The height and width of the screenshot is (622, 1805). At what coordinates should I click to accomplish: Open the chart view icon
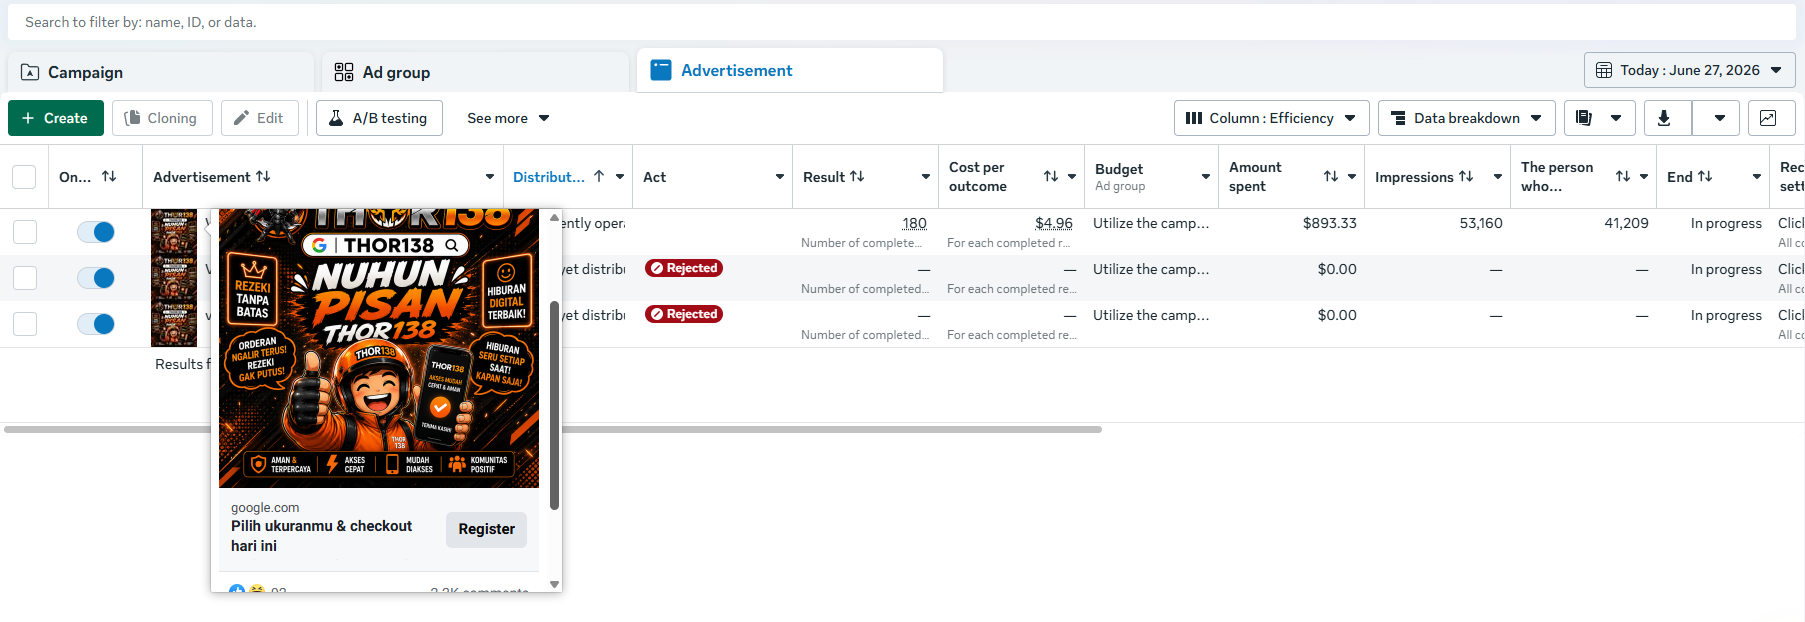tap(1768, 118)
